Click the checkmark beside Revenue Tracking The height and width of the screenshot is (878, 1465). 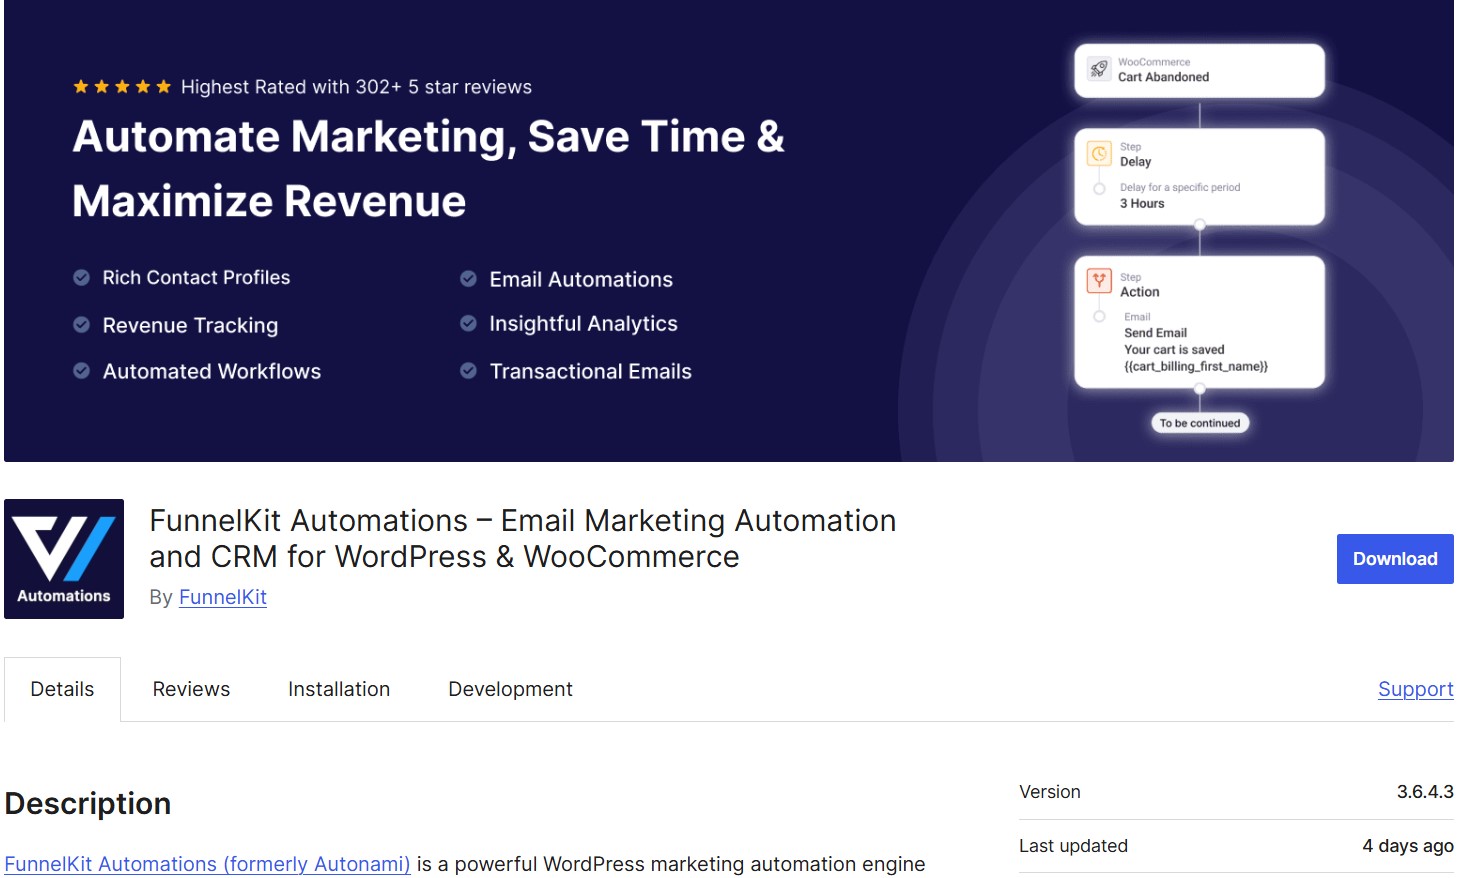coord(82,325)
